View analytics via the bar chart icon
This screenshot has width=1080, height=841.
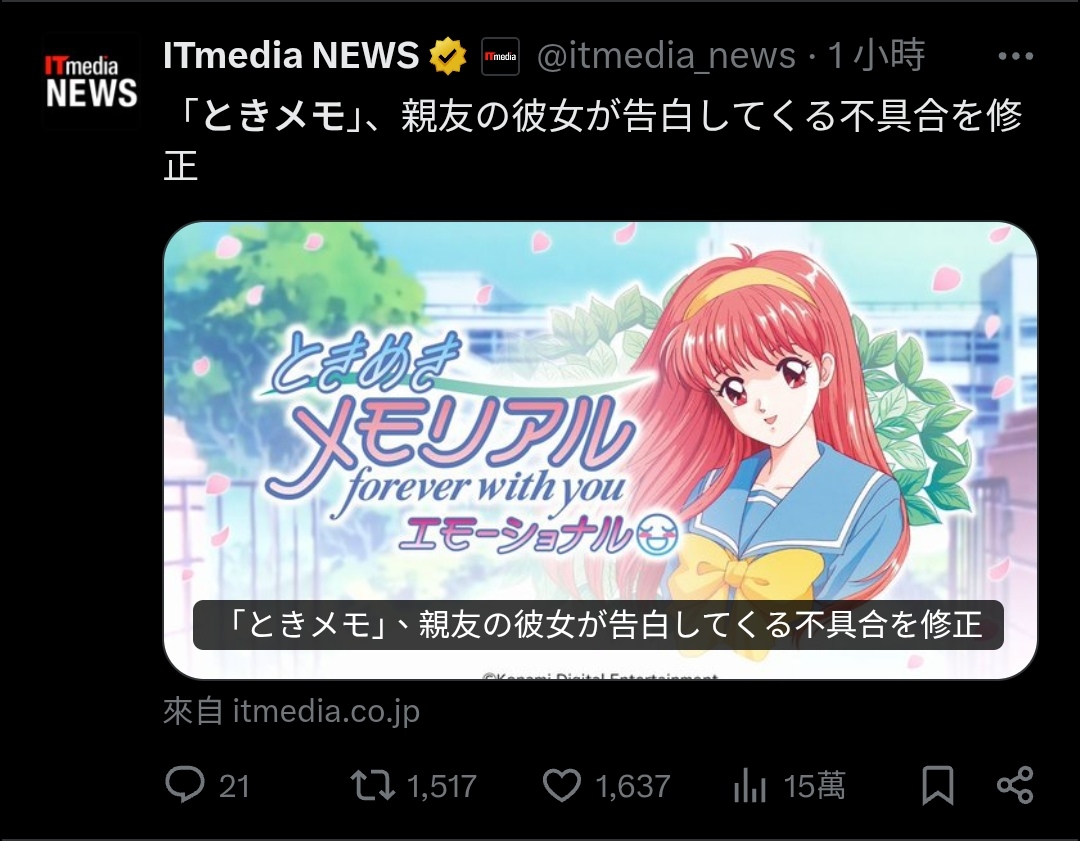coord(749,785)
